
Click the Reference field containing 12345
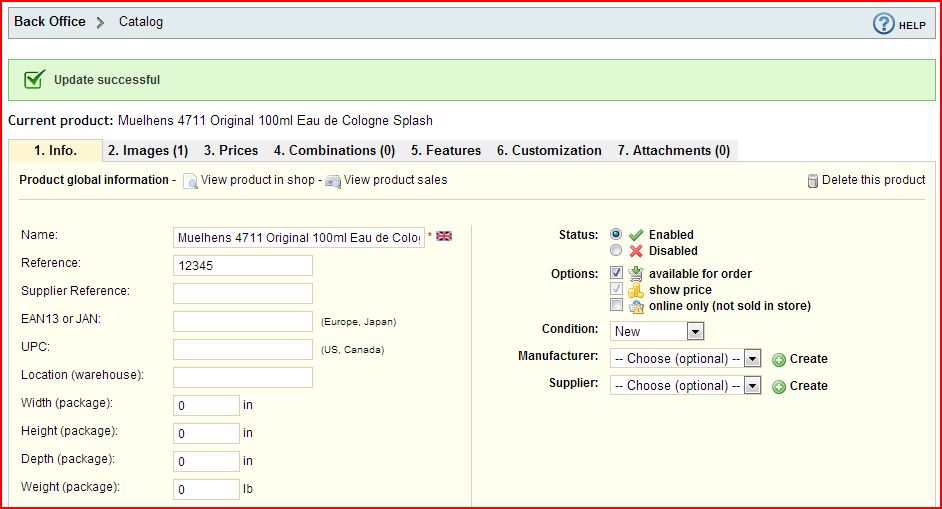243,266
